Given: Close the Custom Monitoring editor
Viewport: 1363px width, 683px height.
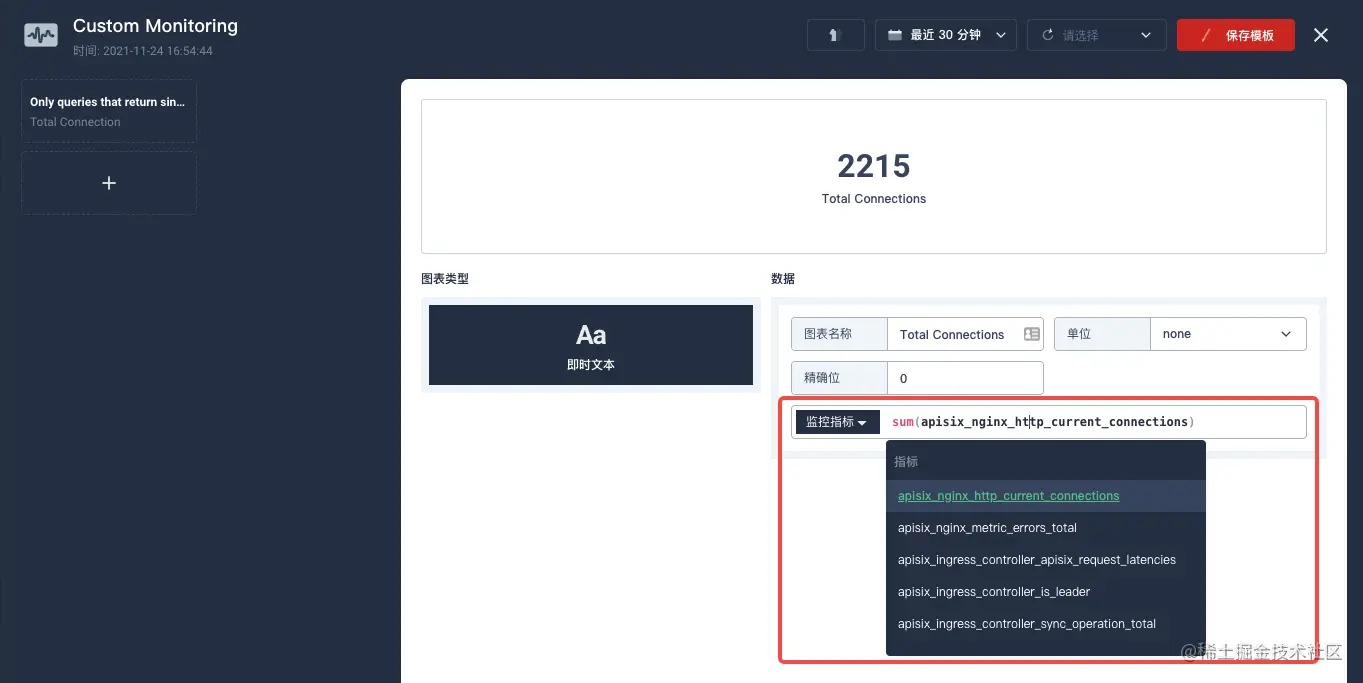Looking at the screenshot, I should pos(1321,35).
